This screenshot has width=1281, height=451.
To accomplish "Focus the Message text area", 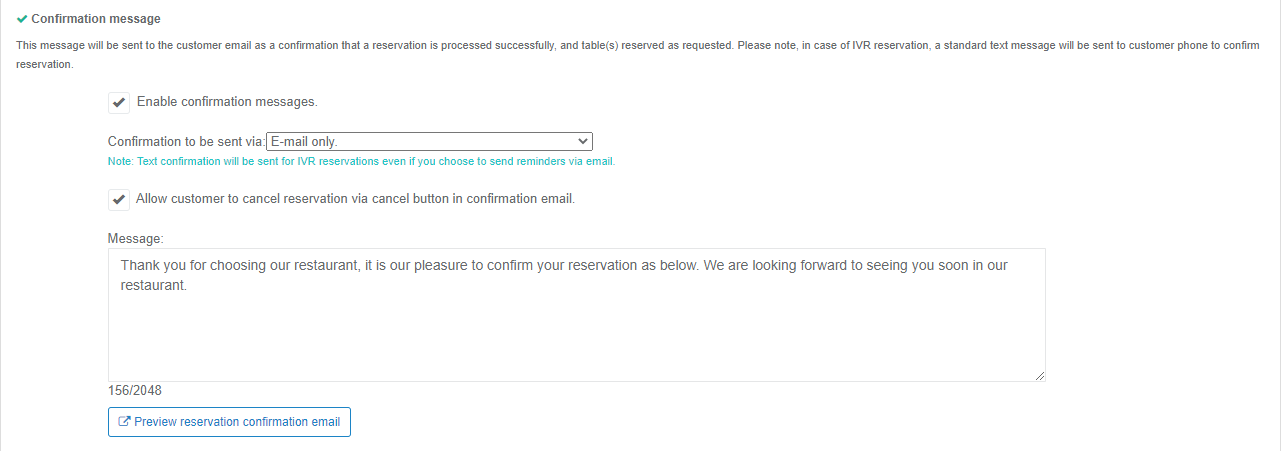I will coord(577,315).
